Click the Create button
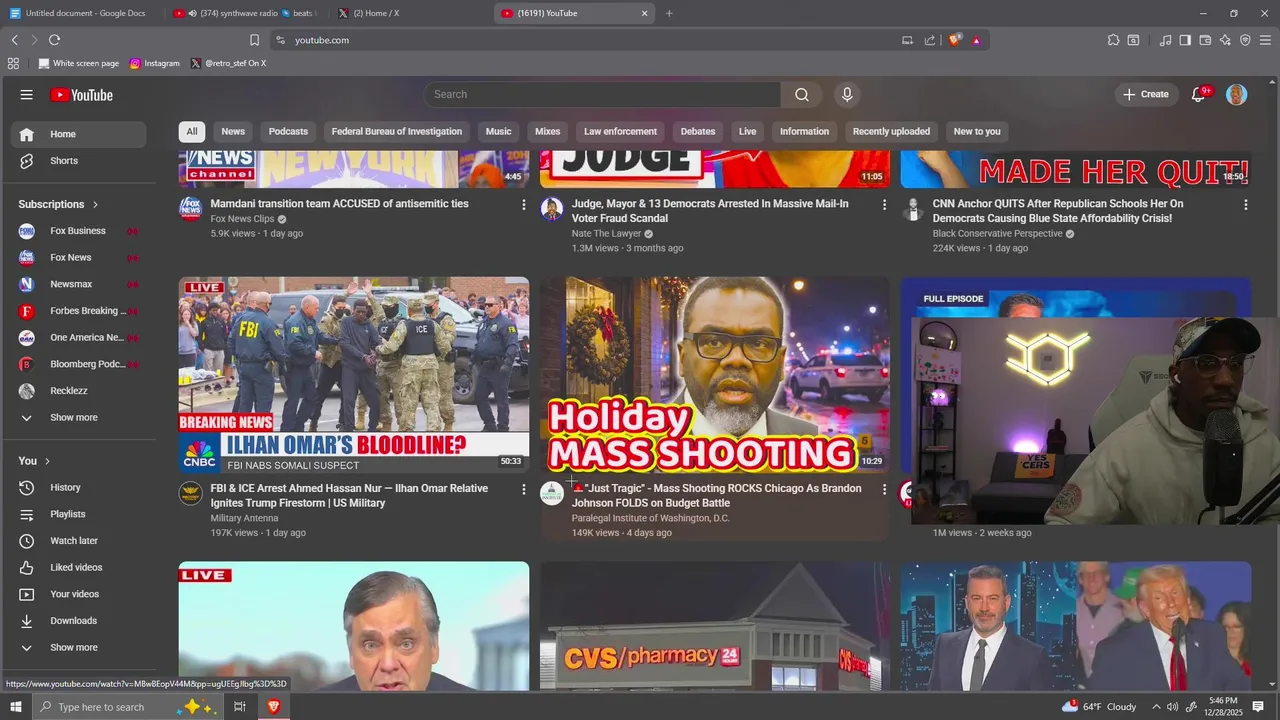1280x720 pixels. coord(1146,94)
